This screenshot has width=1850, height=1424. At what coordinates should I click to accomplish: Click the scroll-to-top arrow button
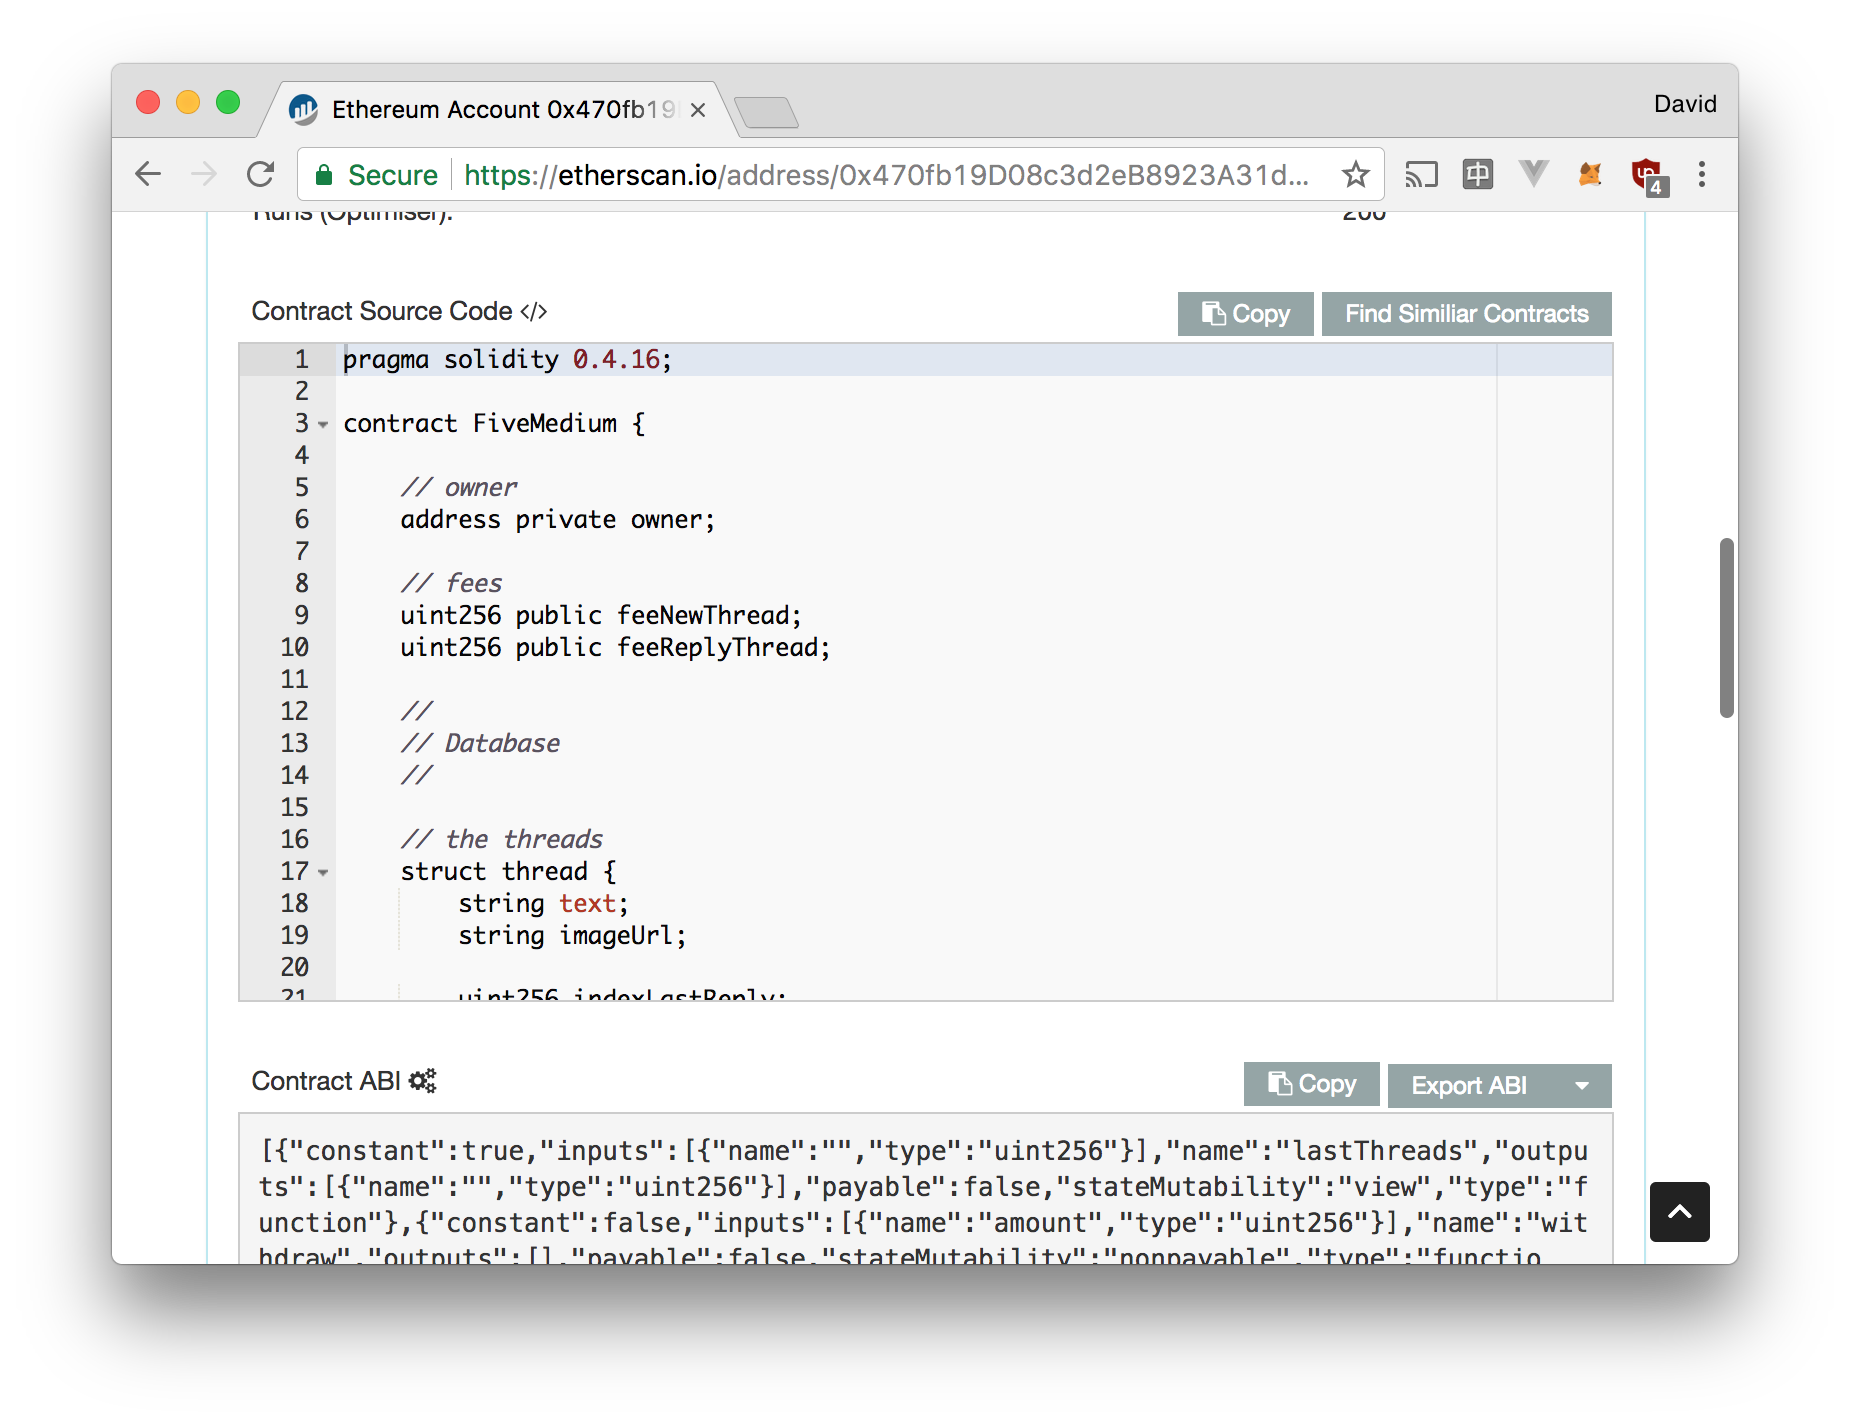click(x=1680, y=1212)
